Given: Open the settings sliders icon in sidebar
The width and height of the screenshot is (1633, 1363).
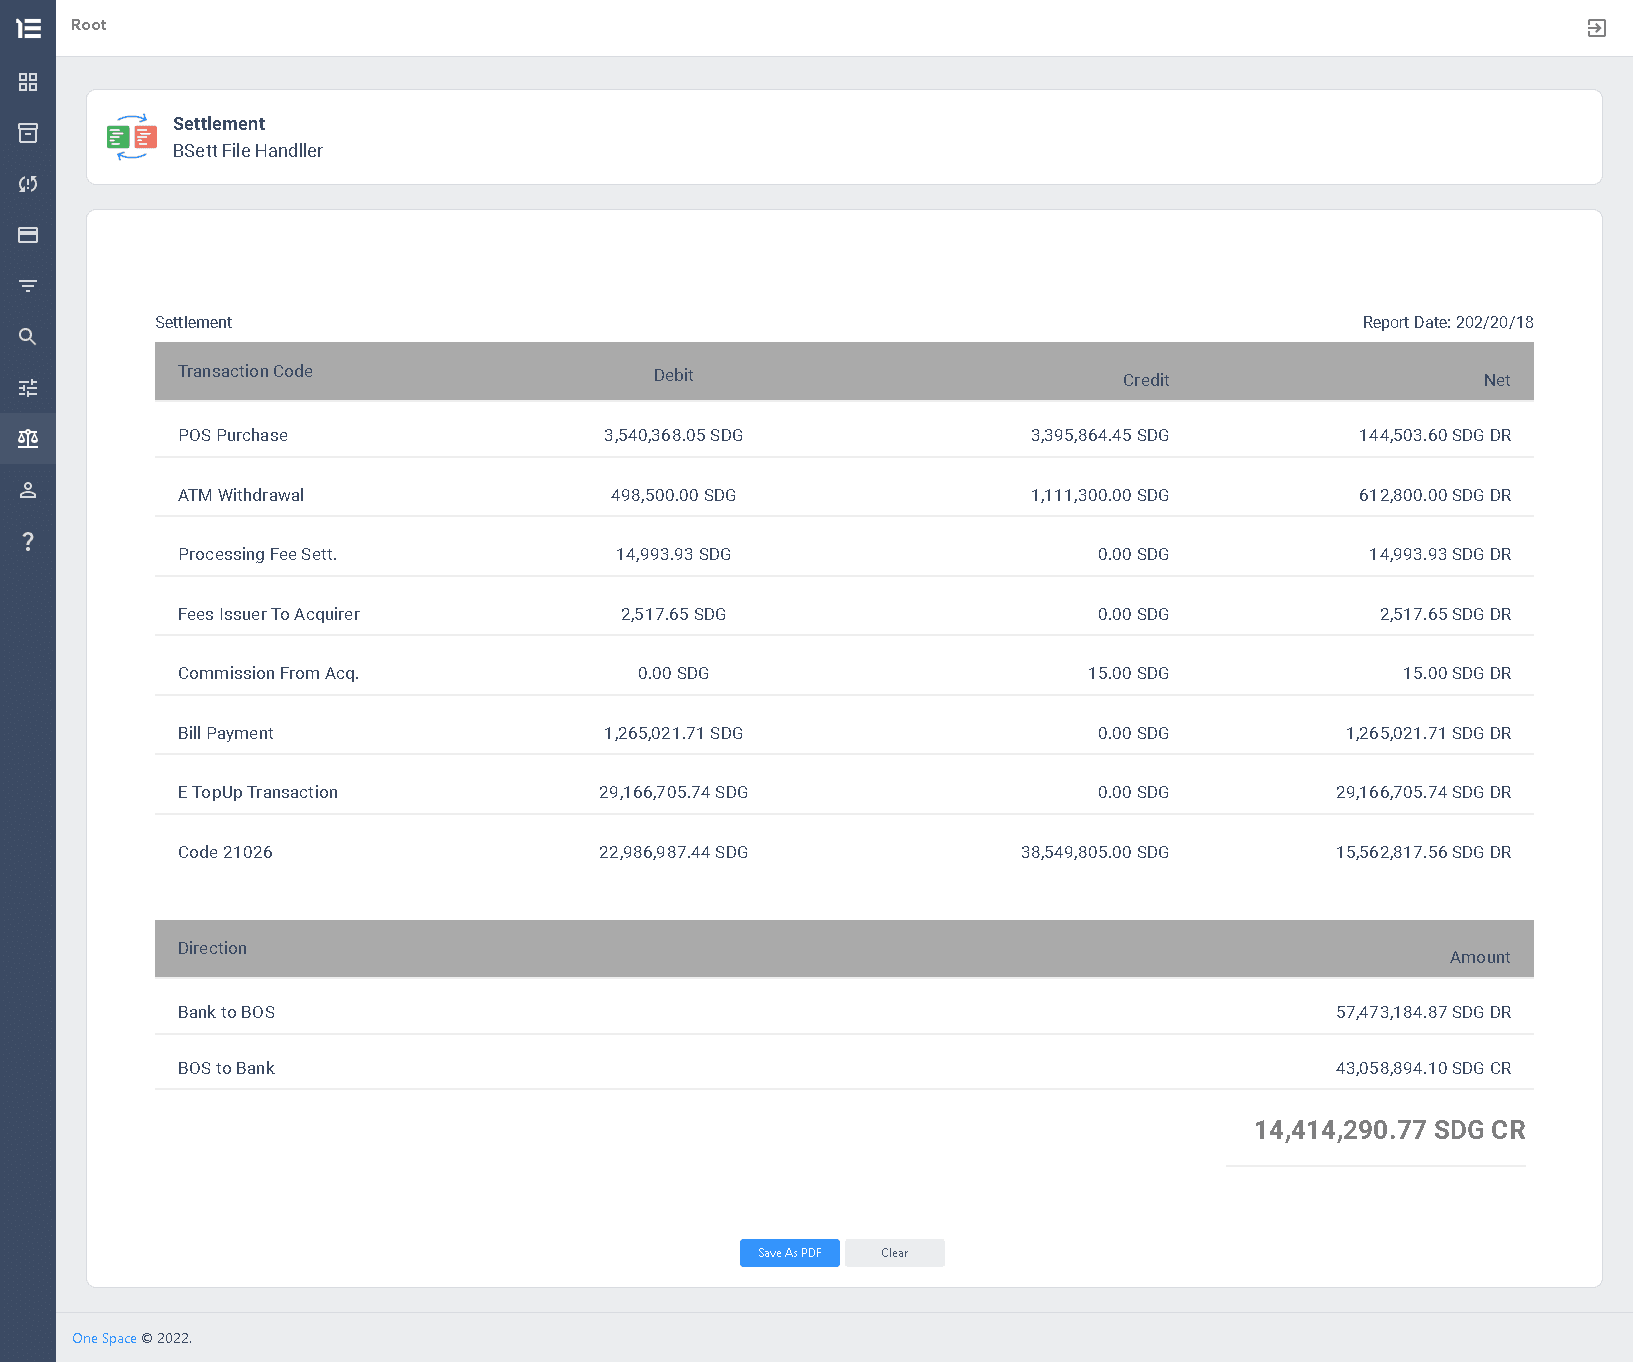Looking at the screenshot, I should tap(28, 388).
